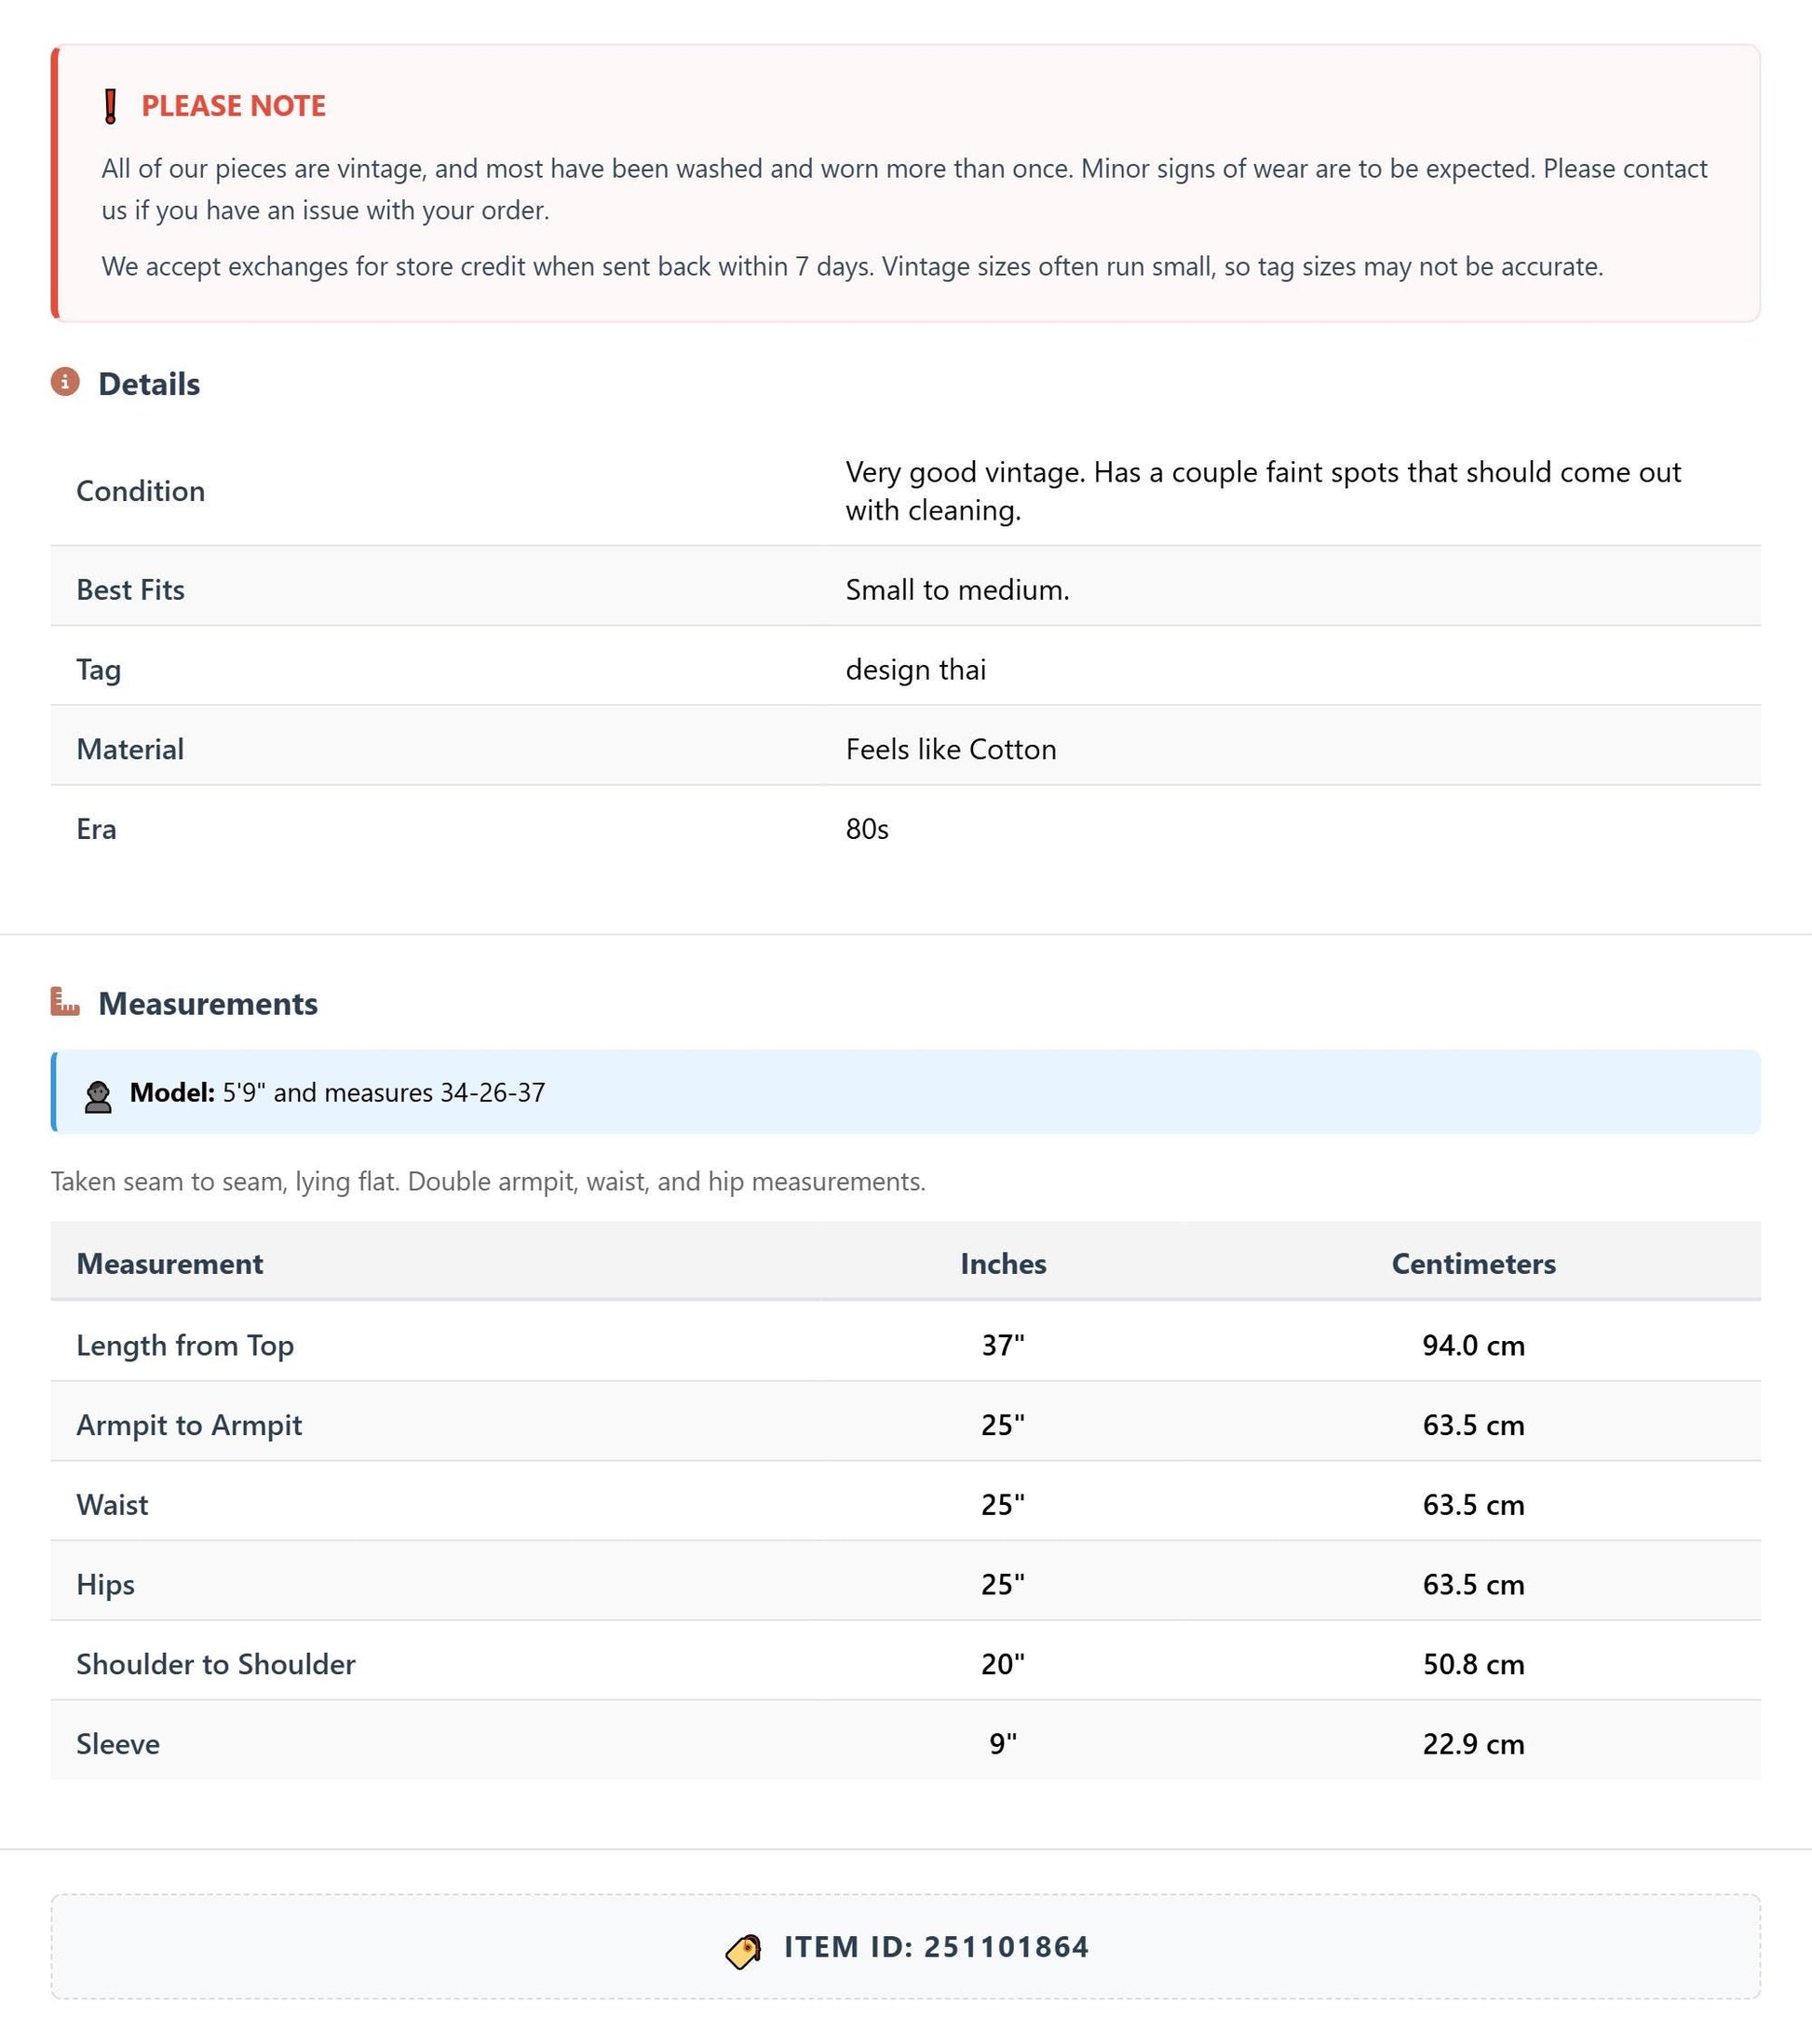Click the Condition row label
The height and width of the screenshot is (2044, 1812).
[141, 491]
